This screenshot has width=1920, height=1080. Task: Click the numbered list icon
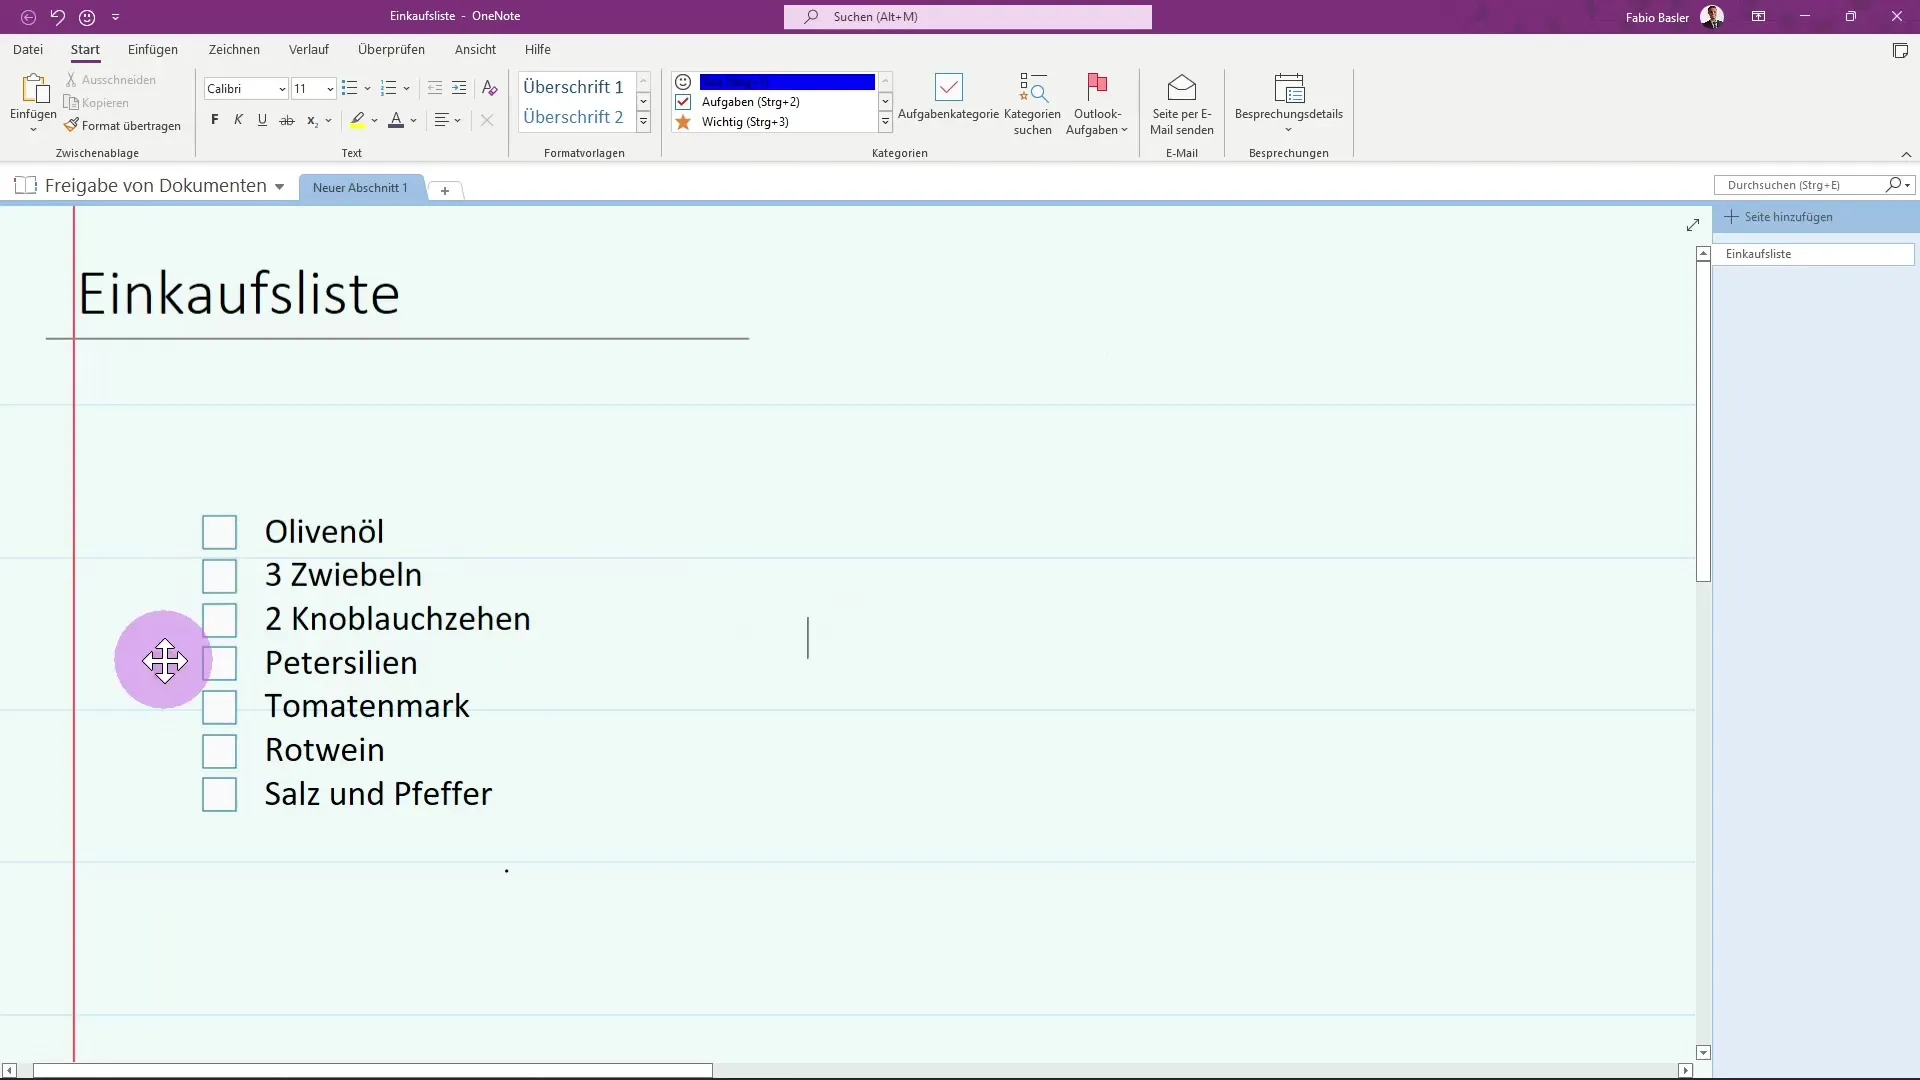coord(389,89)
